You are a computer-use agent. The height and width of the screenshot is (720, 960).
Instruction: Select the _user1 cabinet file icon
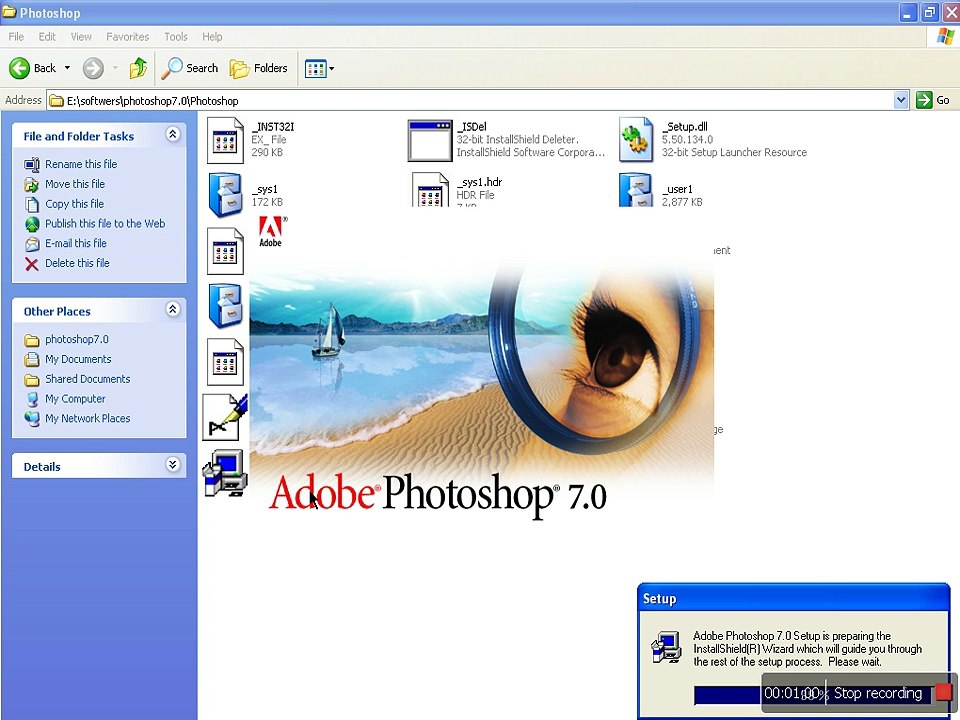click(x=636, y=189)
